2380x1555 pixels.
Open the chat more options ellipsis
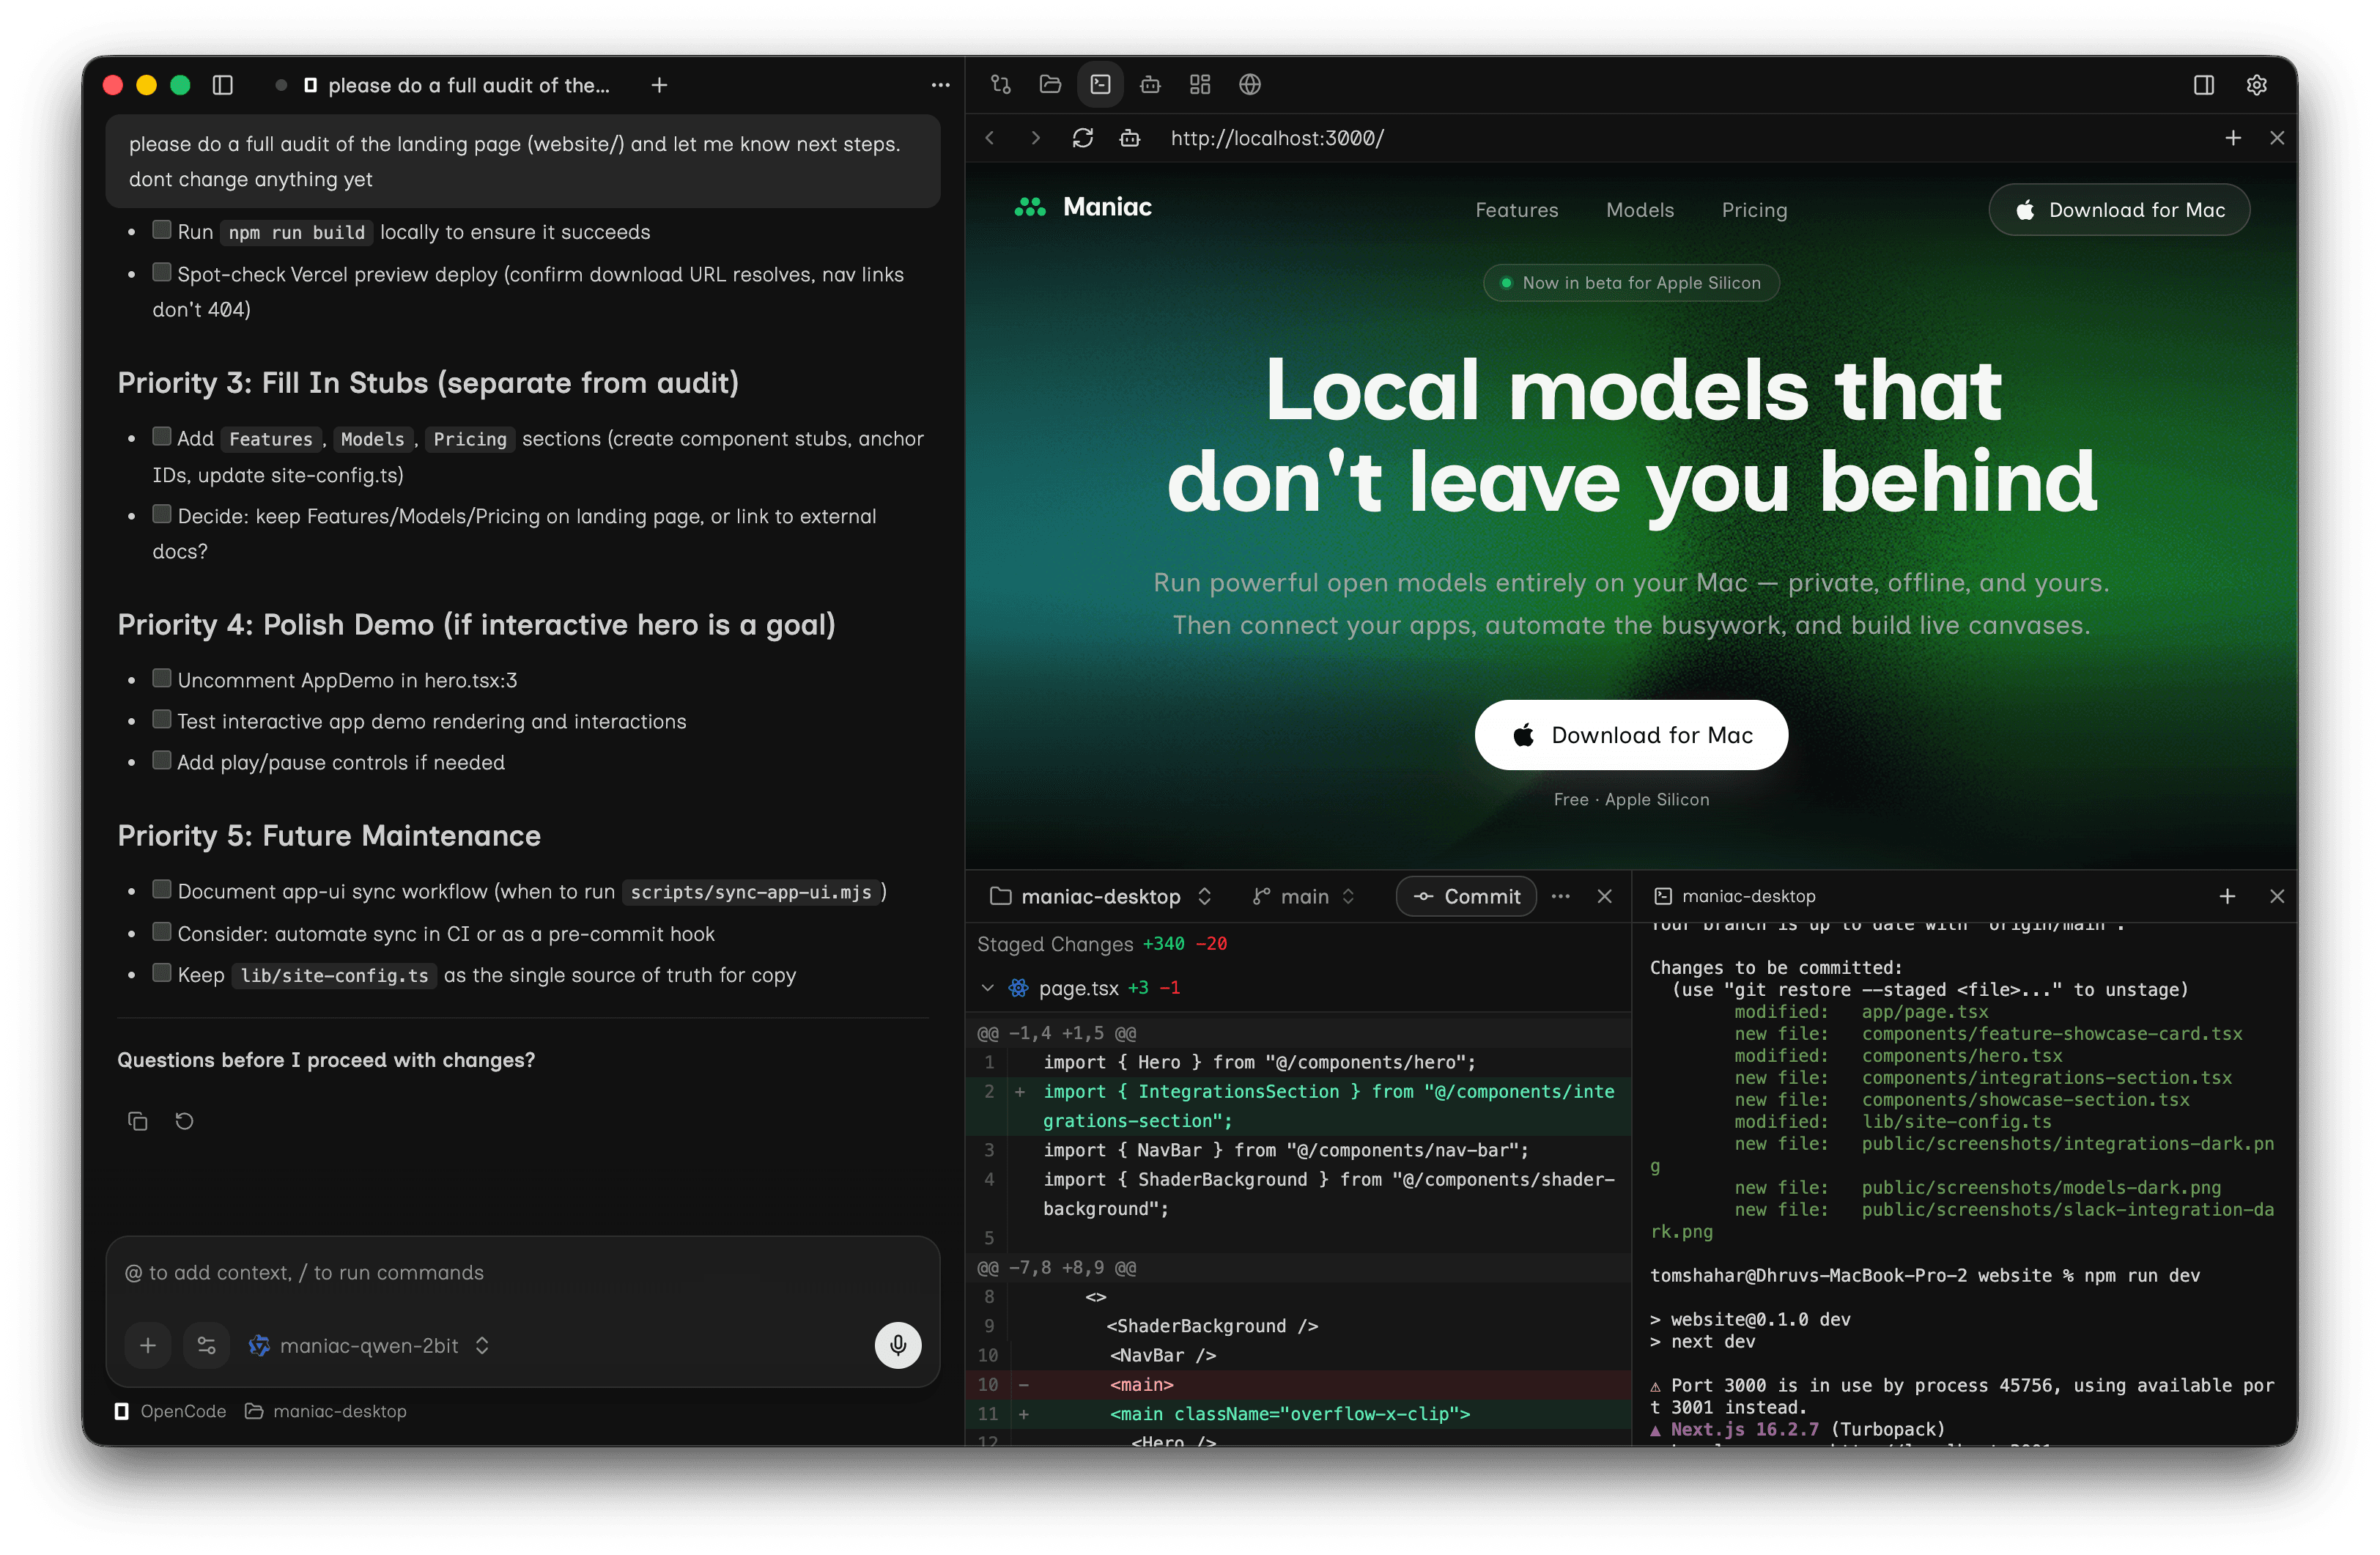point(940,85)
